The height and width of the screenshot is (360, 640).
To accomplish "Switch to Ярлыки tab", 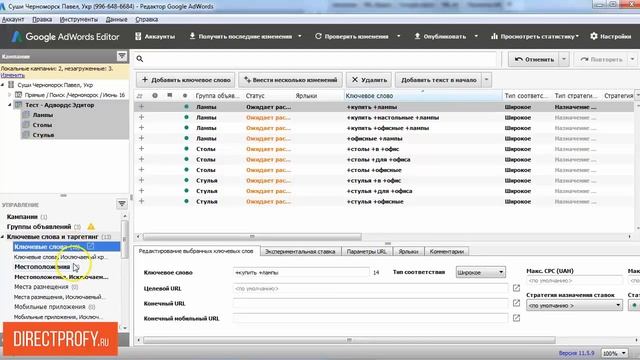I will point(408,251).
